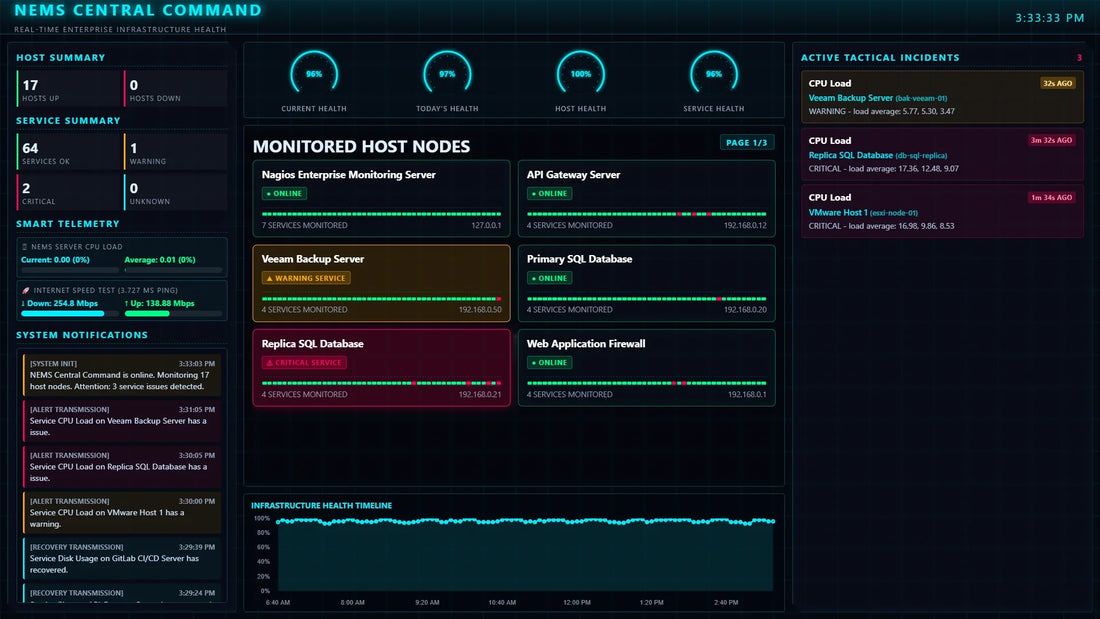The height and width of the screenshot is (619, 1100).
Task: Click the 0 Hosts Down tile
Action: pyautogui.click(x=175, y=88)
